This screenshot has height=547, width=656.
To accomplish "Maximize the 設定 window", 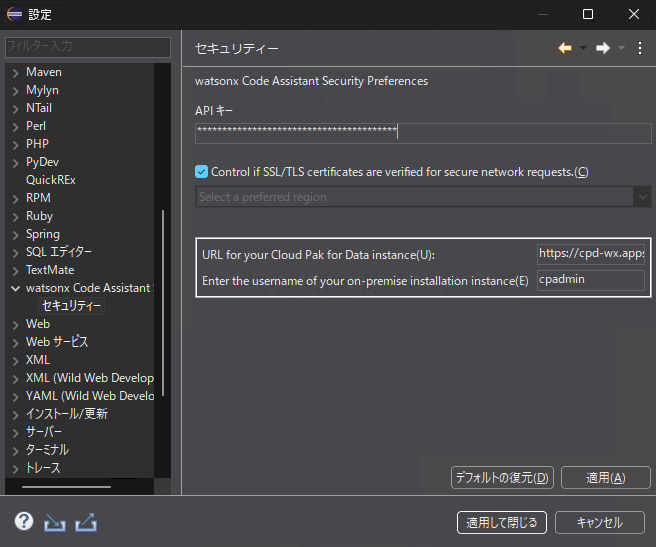I will pos(588,14).
